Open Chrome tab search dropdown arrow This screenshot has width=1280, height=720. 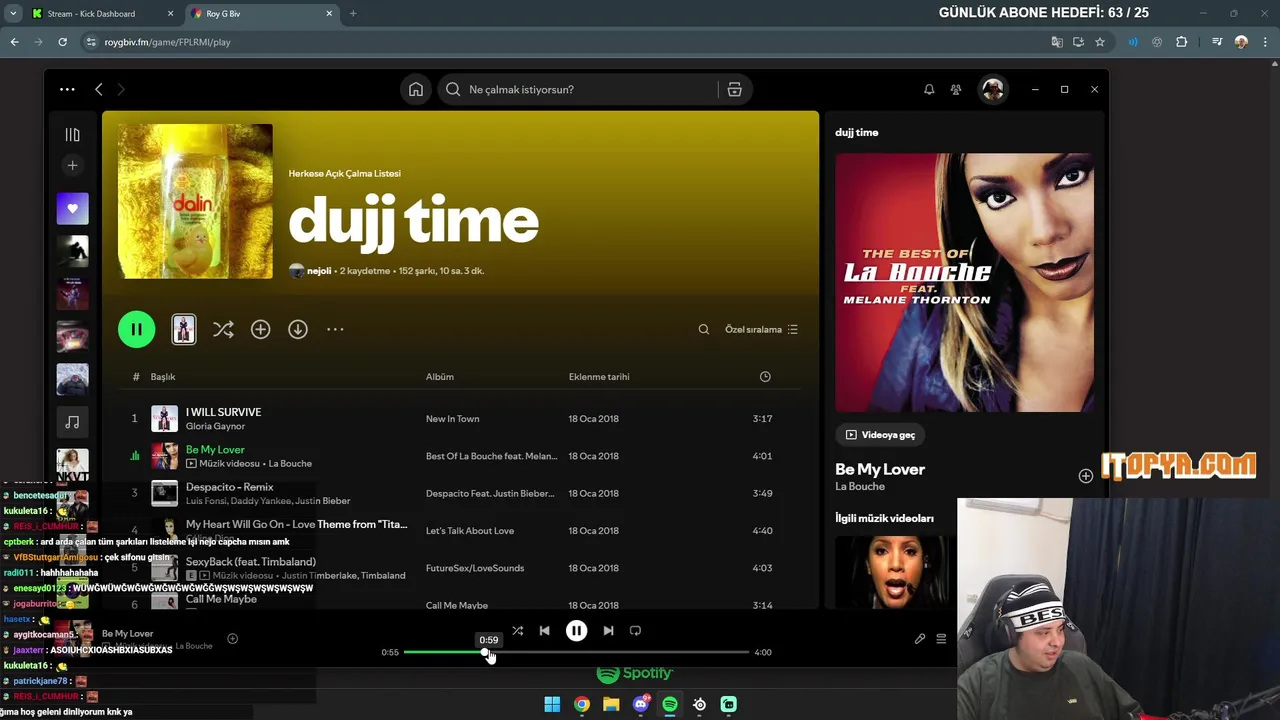tap(13, 14)
